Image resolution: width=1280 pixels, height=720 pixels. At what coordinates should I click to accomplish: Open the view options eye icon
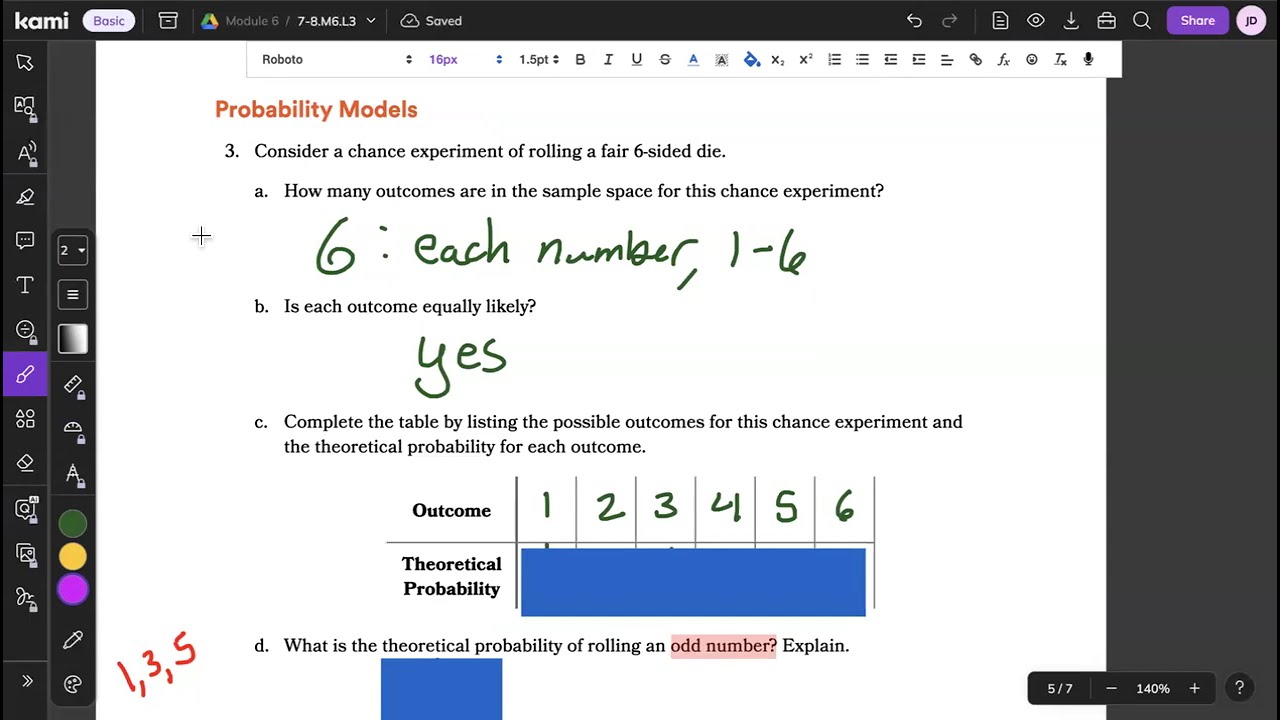1036,20
